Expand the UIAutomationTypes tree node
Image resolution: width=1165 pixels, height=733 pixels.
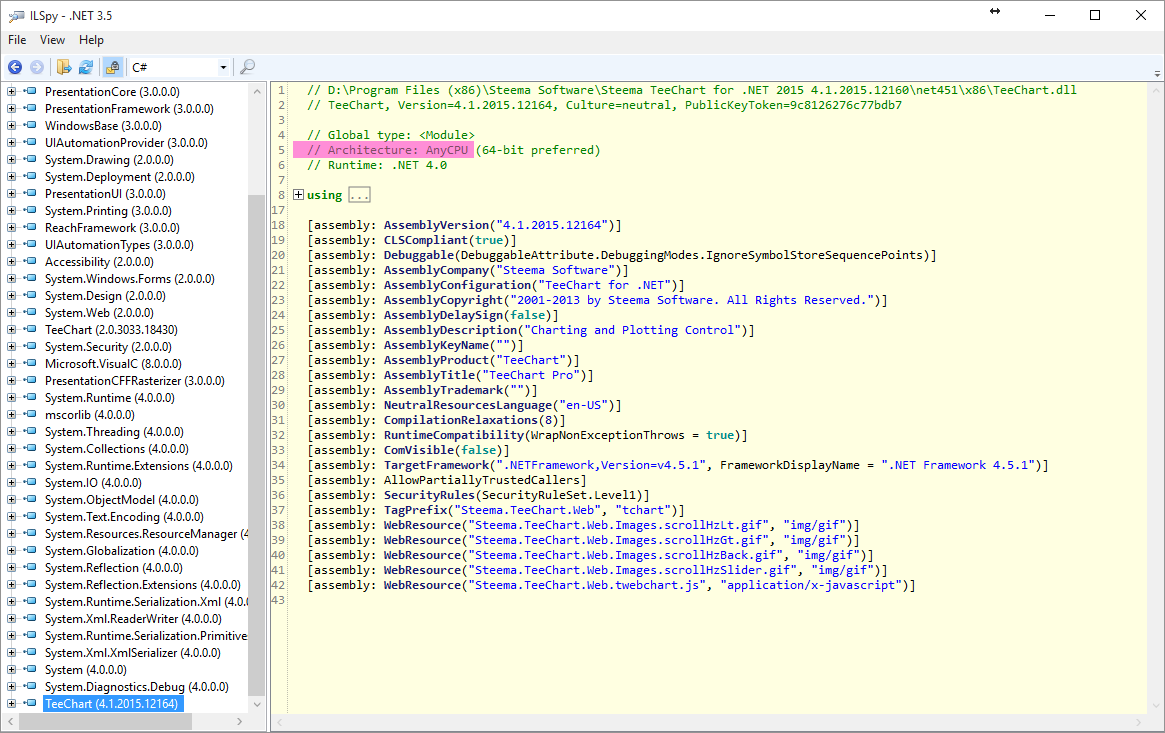[x=11, y=244]
